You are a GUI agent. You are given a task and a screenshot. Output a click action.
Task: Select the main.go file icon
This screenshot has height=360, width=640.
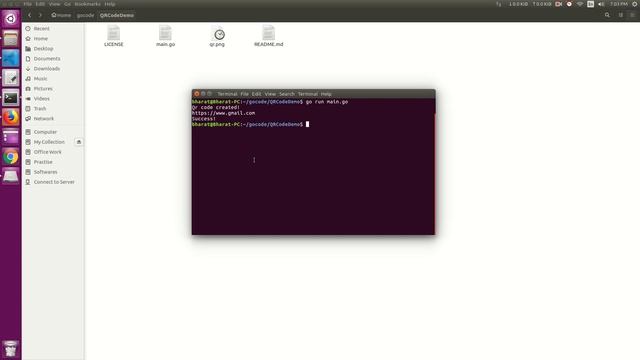(165, 36)
